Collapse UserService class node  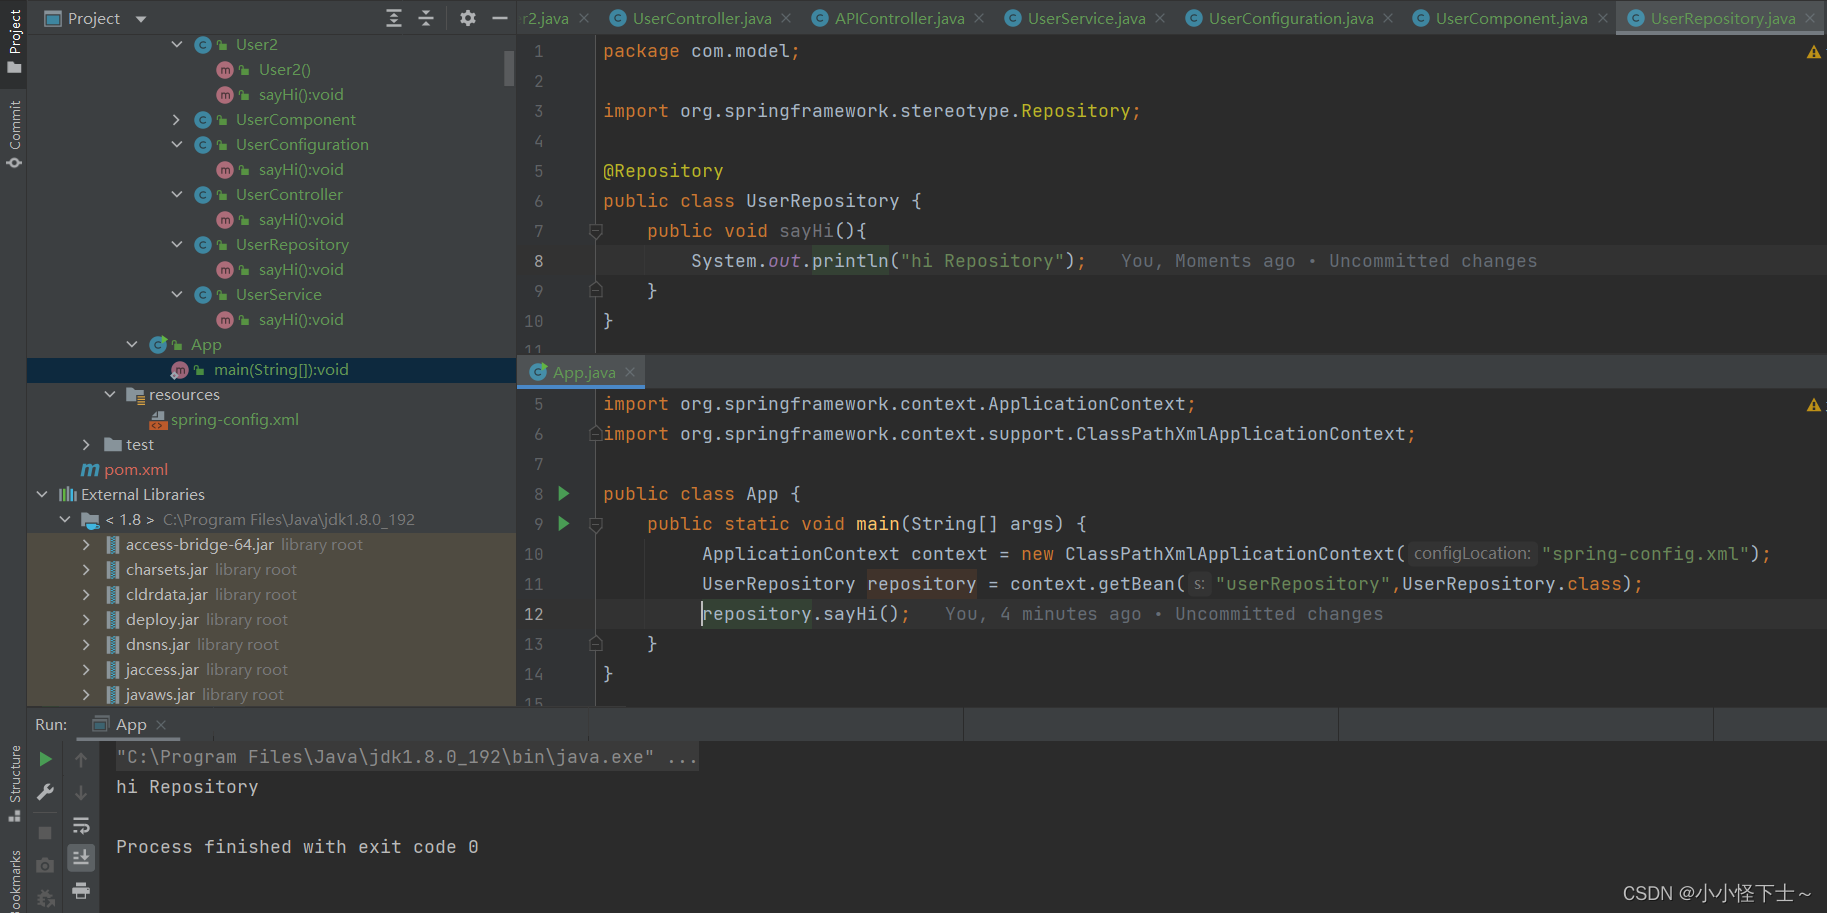[177, 294]
